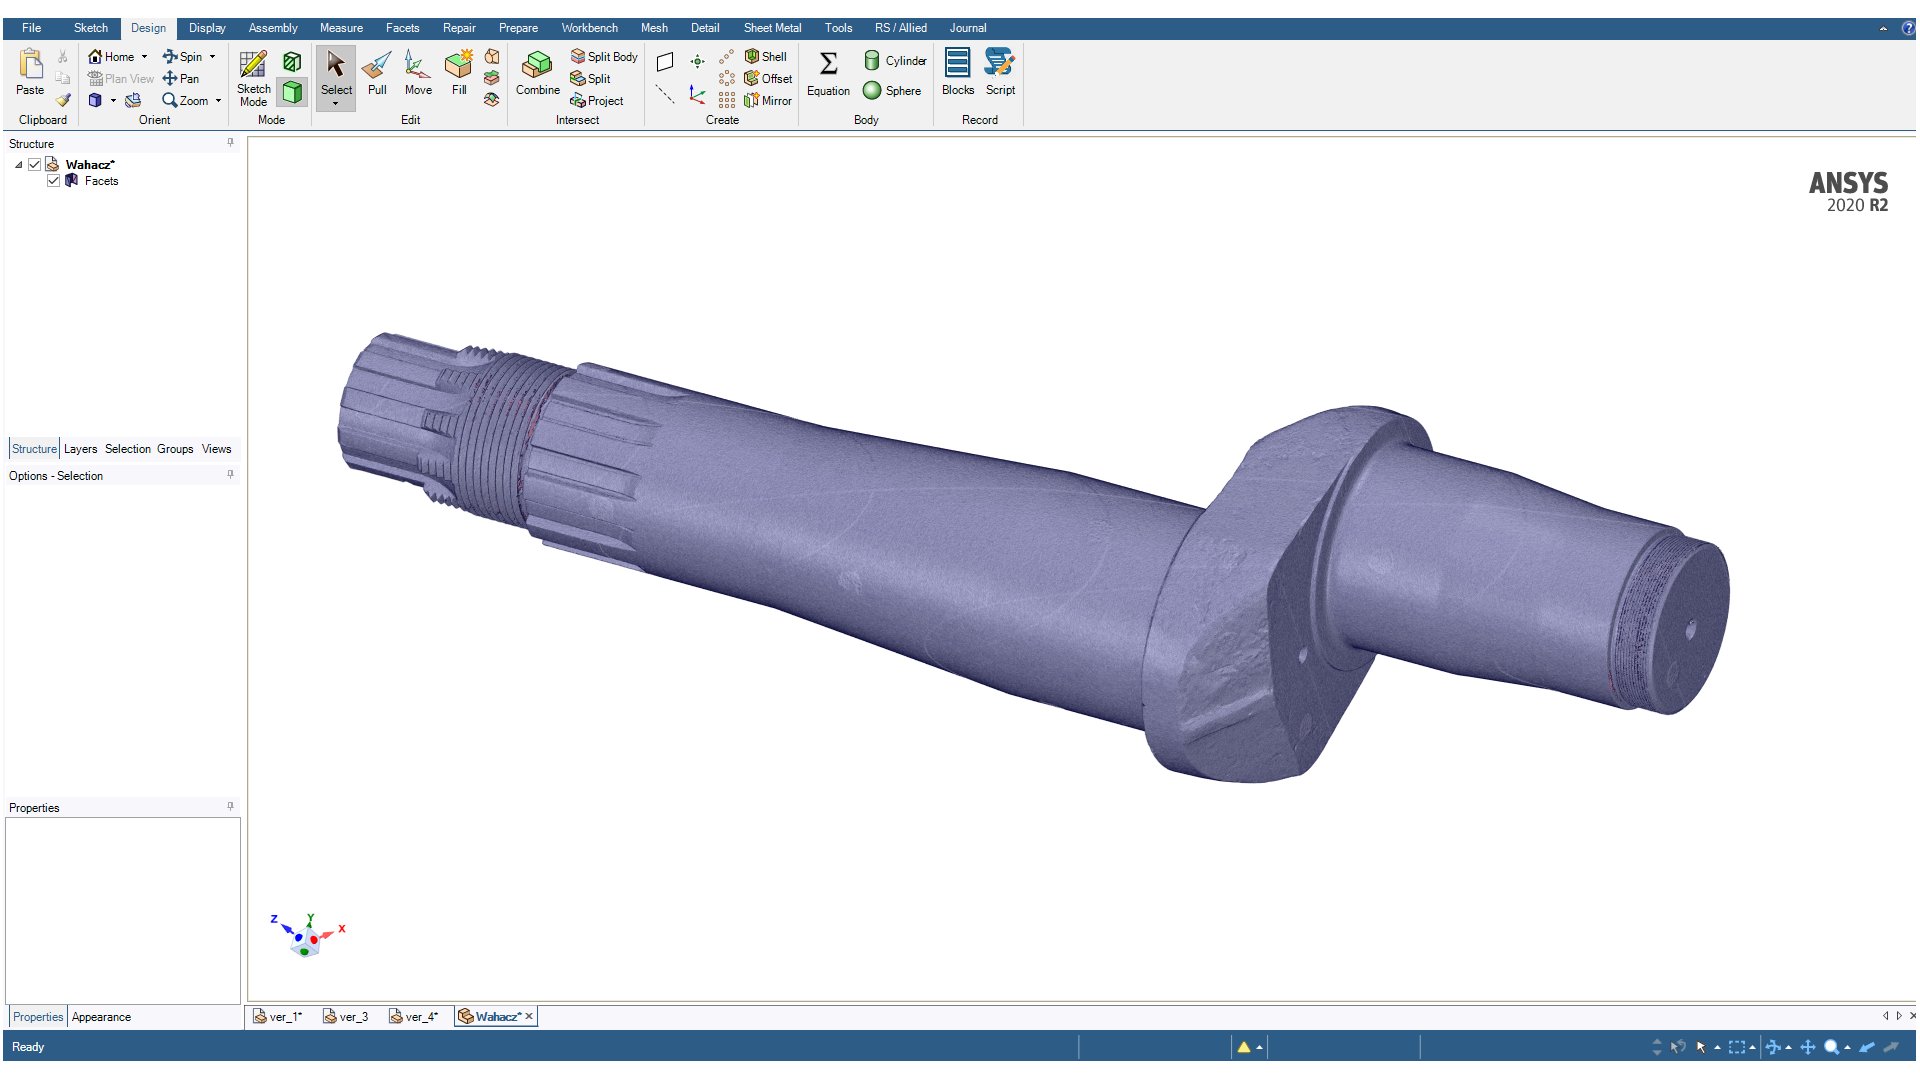Click the revert selection icon in status bar
This screenshot has height=1080, width=1920.
coord(1678,1047)
